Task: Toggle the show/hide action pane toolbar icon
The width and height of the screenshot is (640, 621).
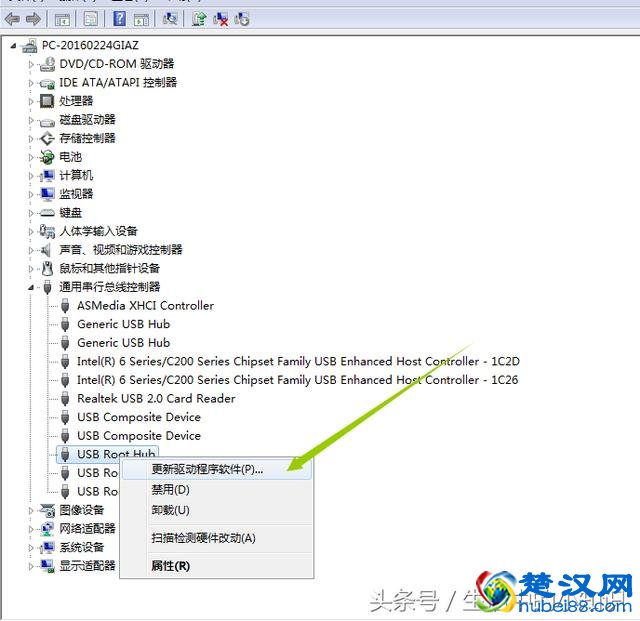Action: pos(141,19)
